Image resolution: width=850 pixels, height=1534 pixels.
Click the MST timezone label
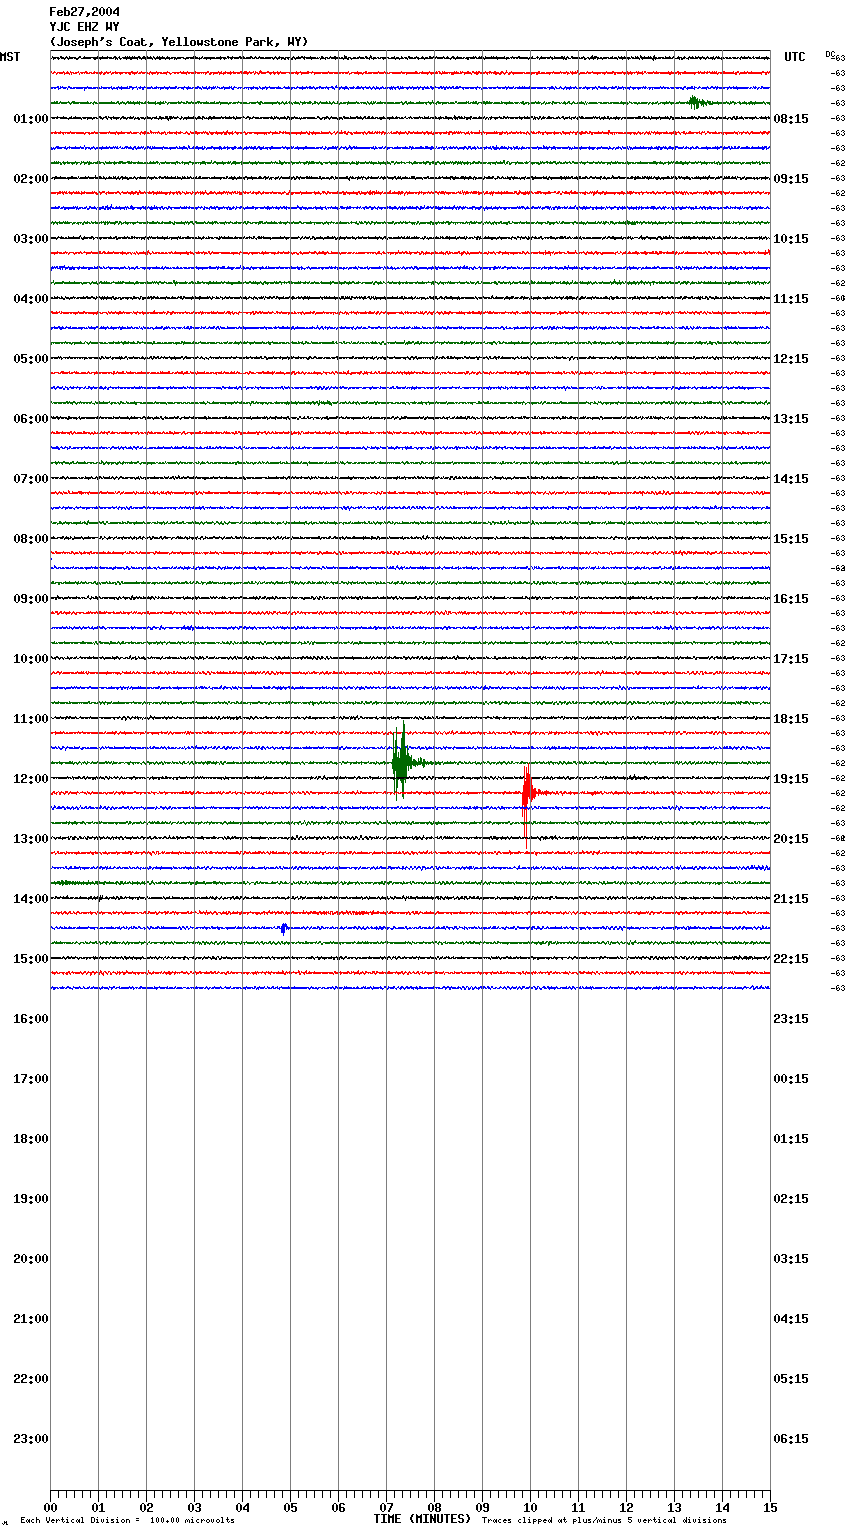click(10, 57)
